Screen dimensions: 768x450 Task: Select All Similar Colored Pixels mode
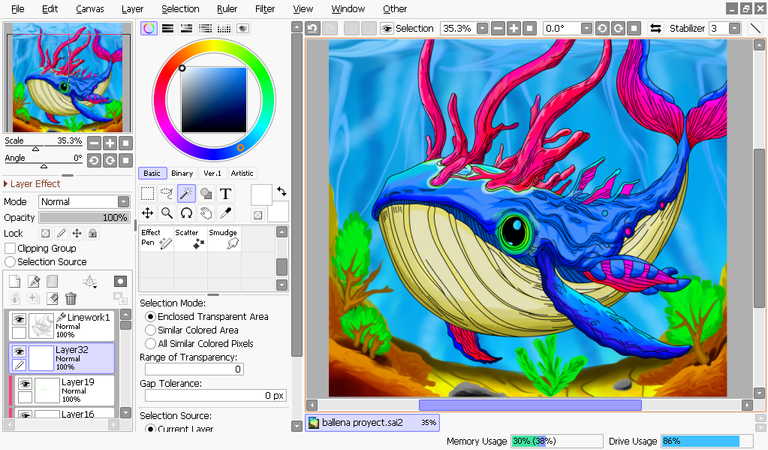[x=150, y=344]
